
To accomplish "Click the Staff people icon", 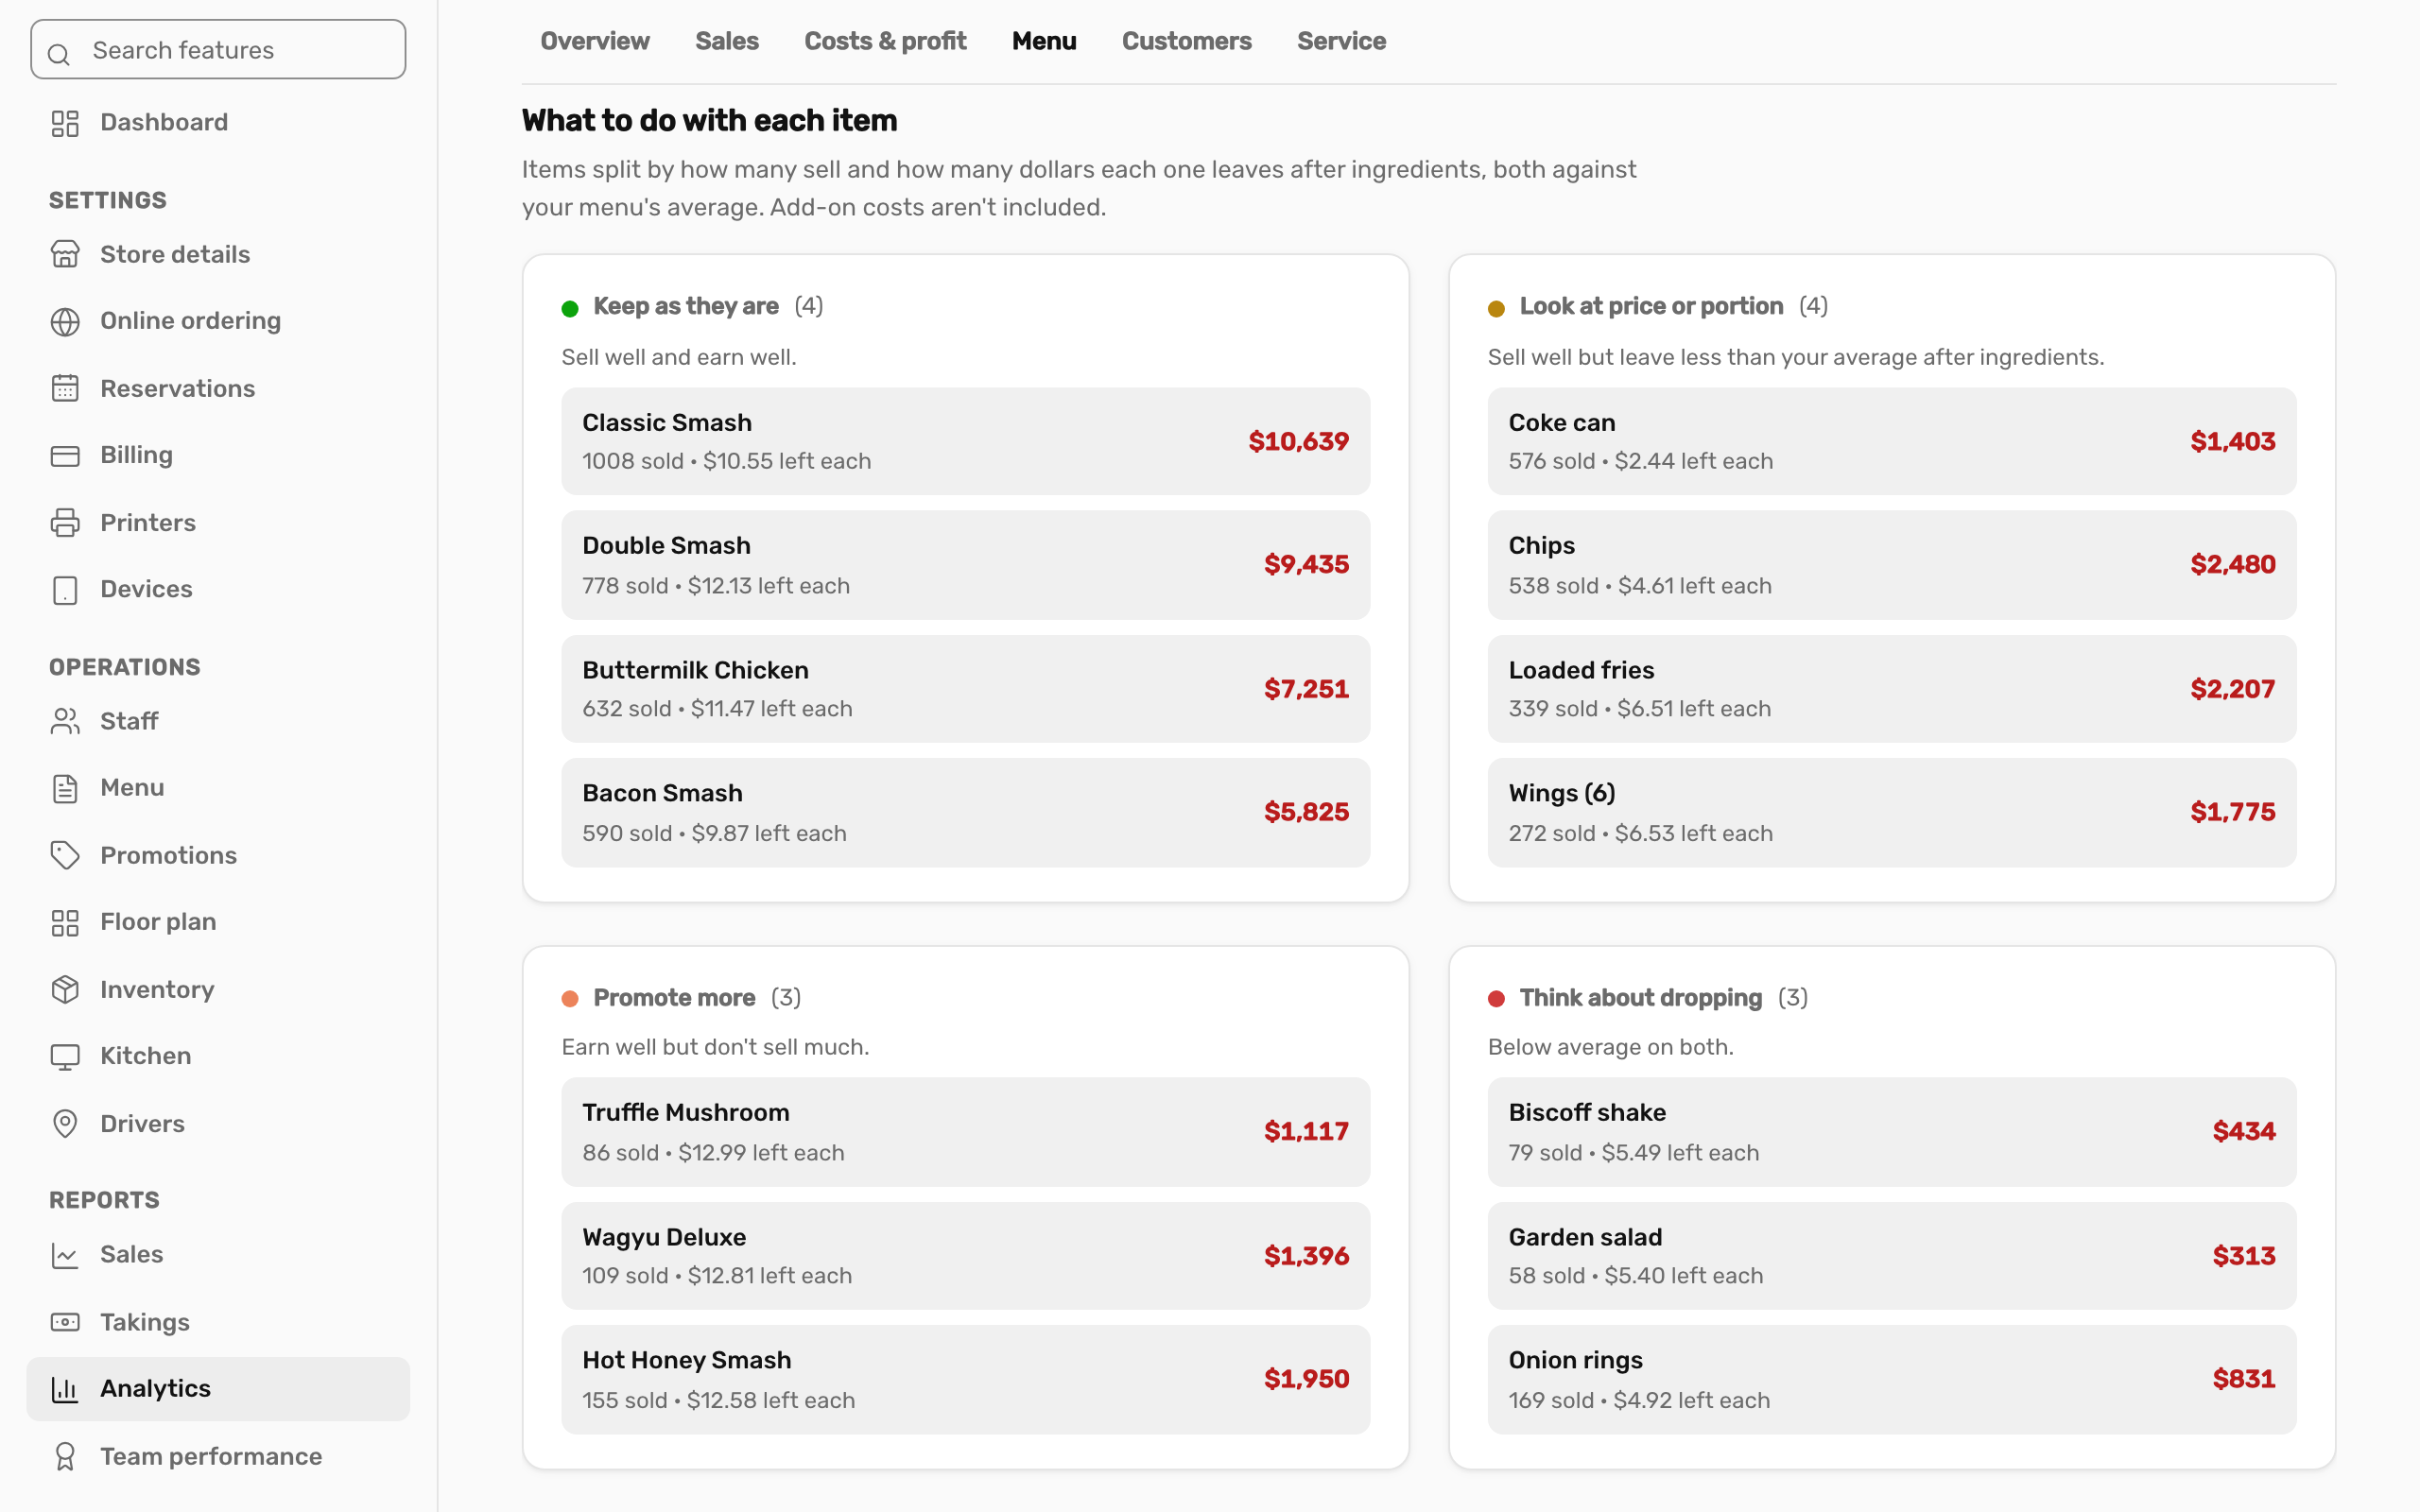I will click(65, 721).
